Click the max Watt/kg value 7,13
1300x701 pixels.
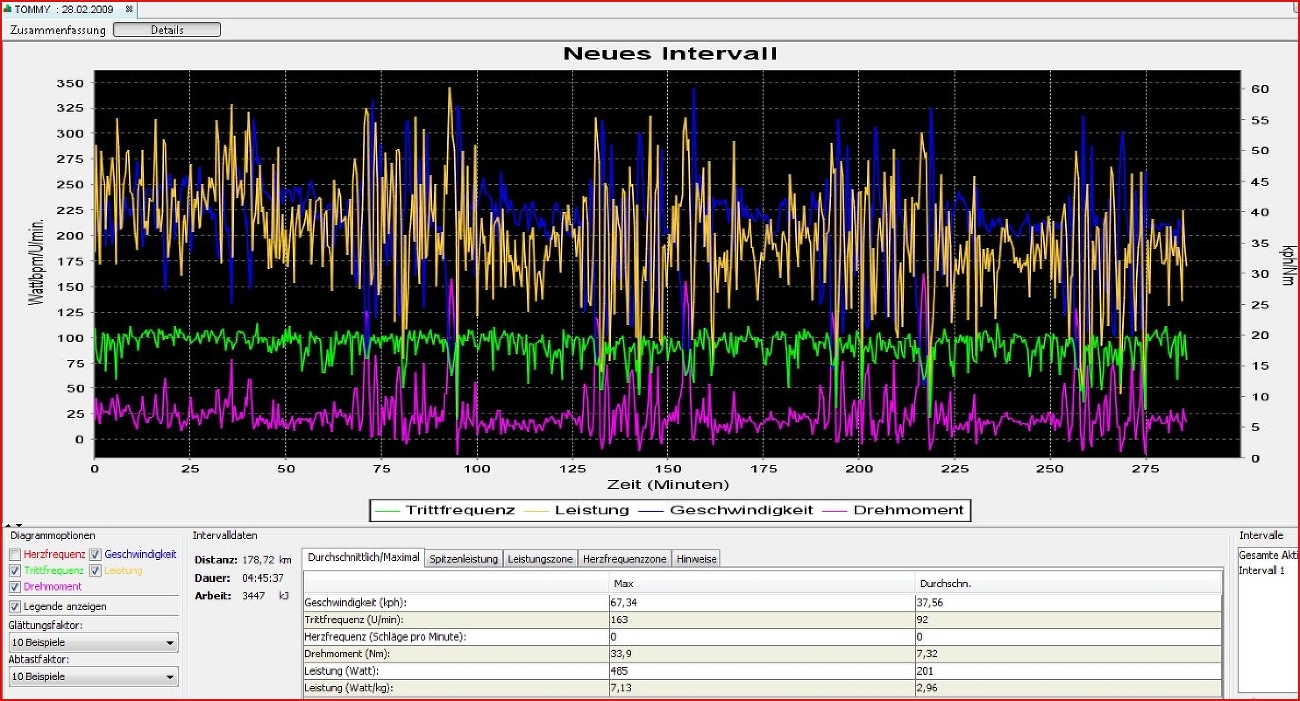[621, 688]
